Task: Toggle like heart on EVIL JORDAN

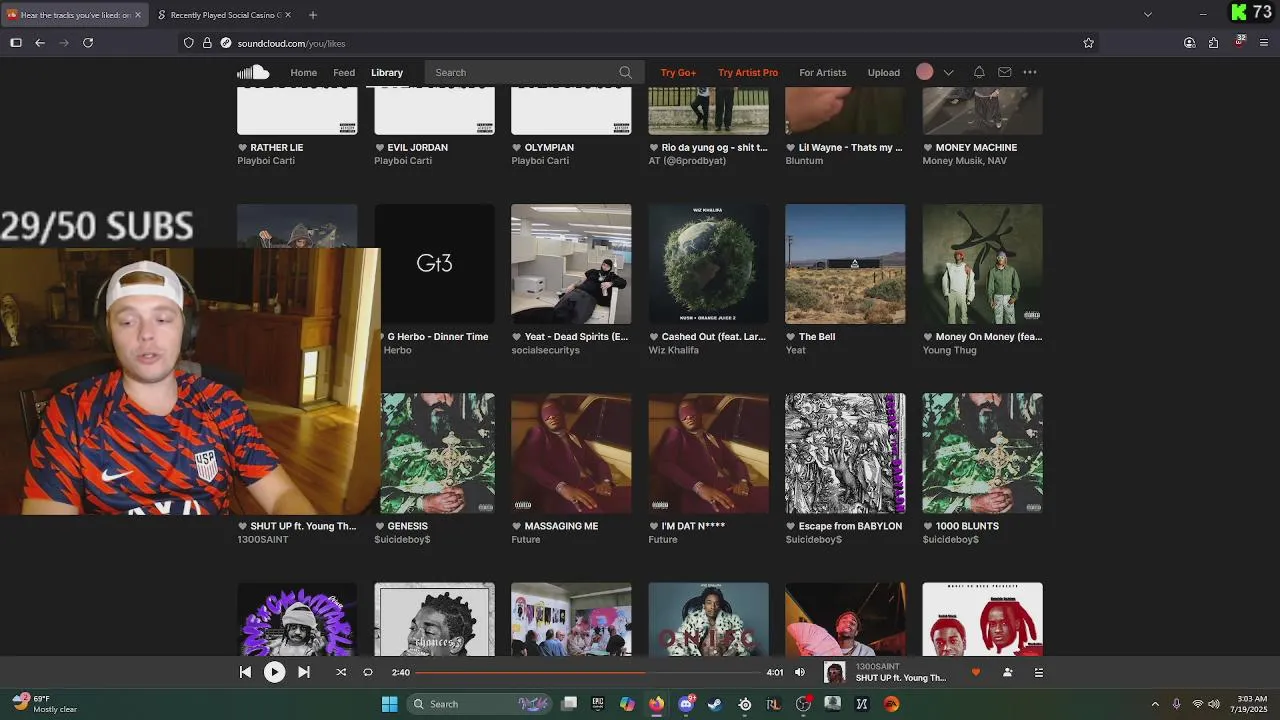Action: coord(379,148)
